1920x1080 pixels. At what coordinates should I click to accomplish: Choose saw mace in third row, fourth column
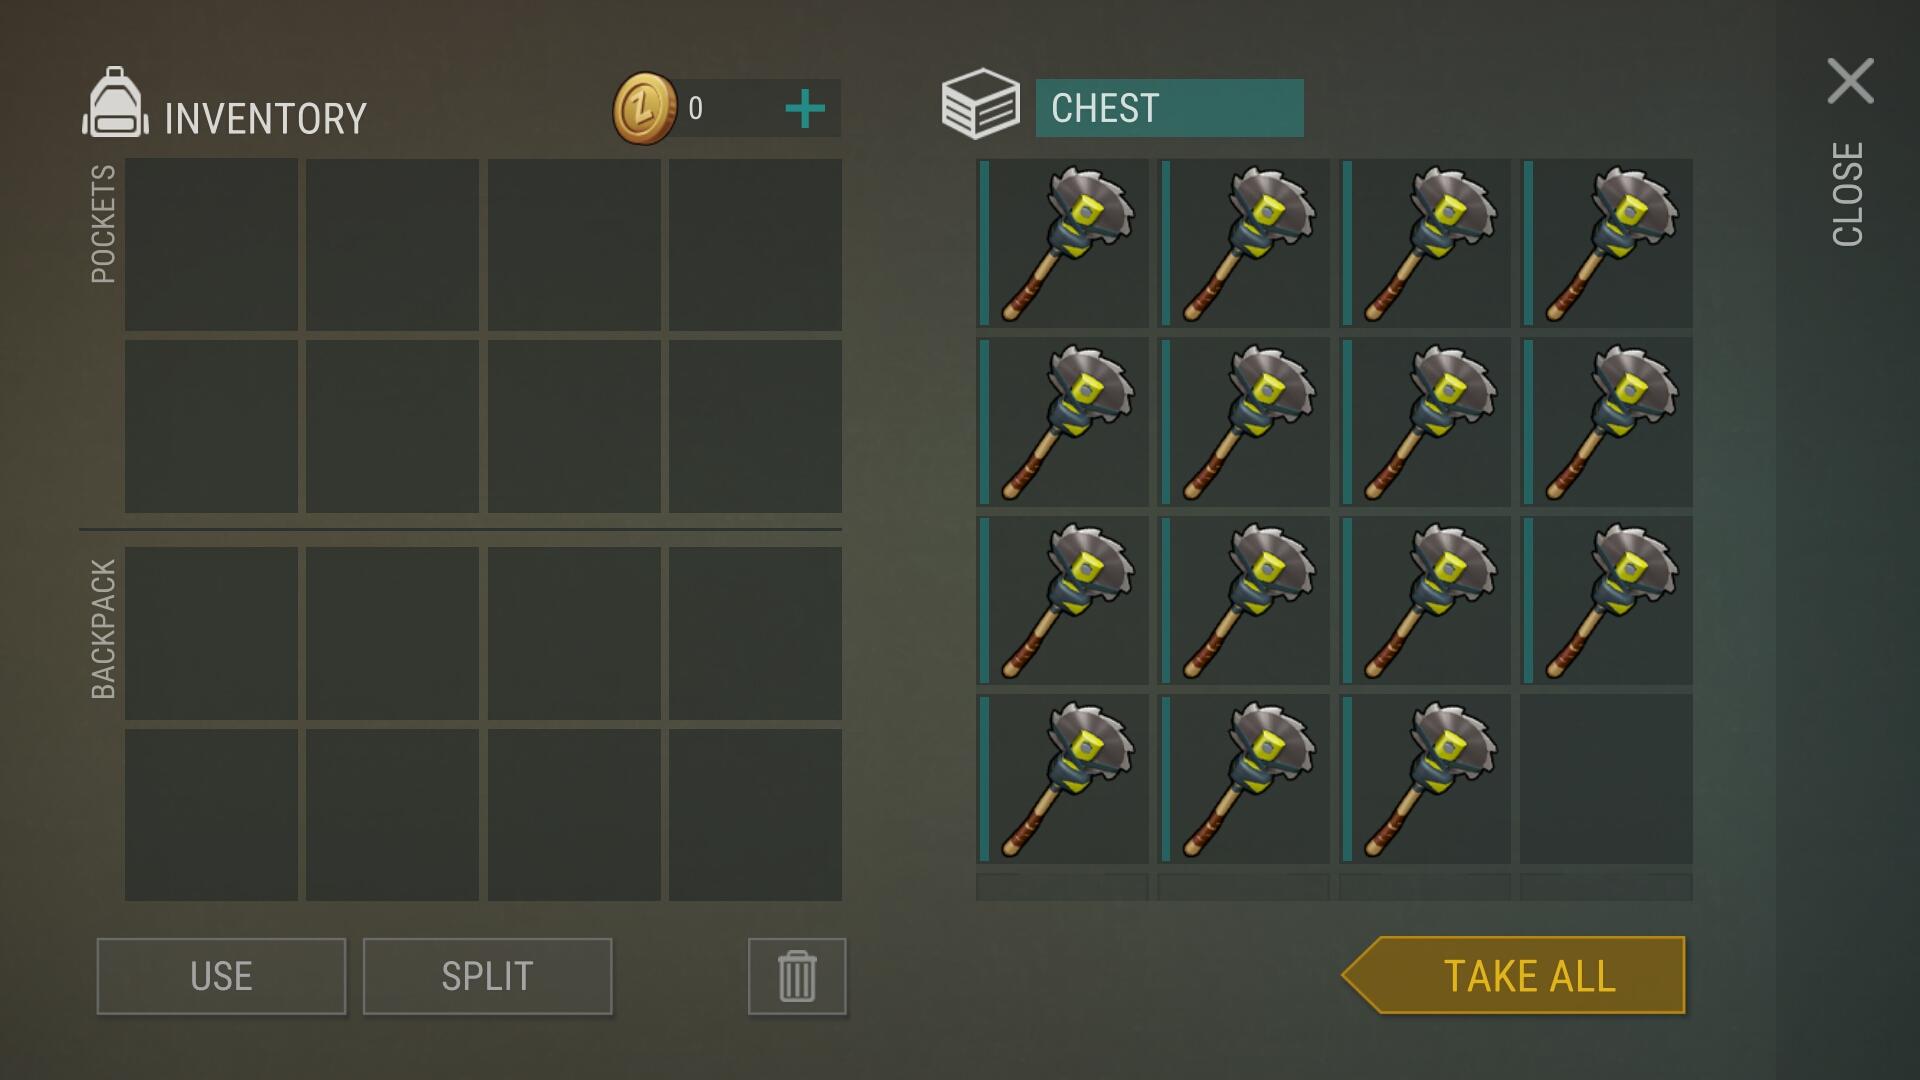tap(1607, 600)
